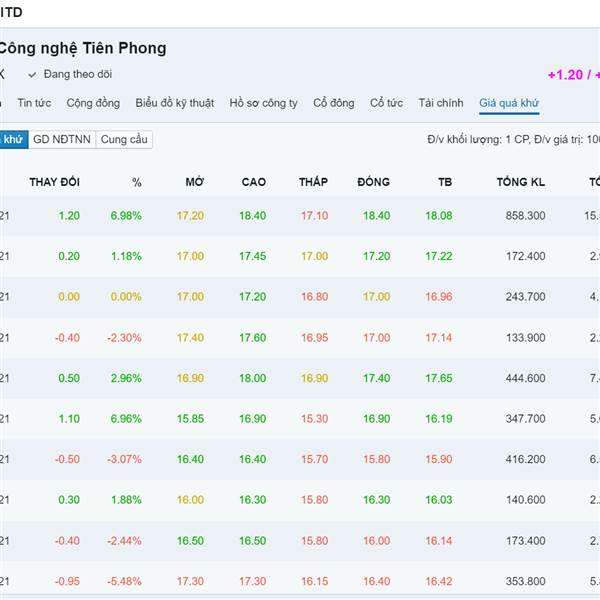
Task: Switch to the Cộng đồng tab
Action: coord(93,103)
